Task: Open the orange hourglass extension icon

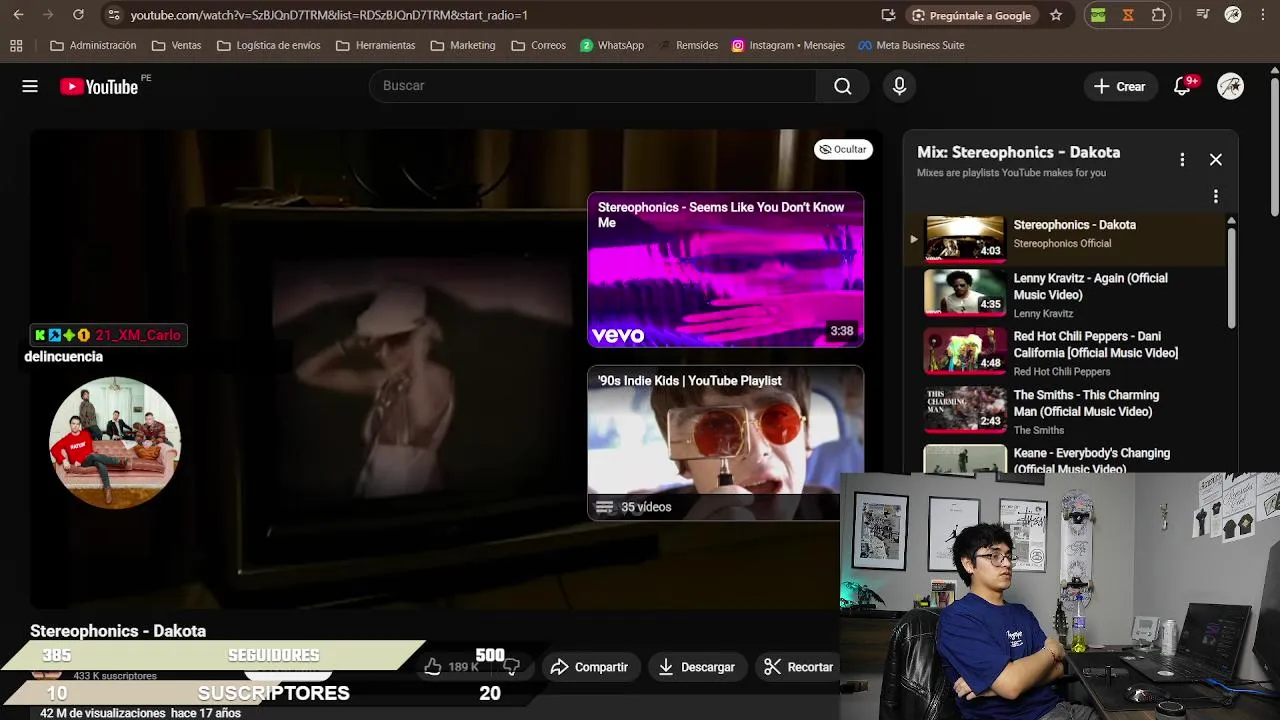Action: tap(1128, 15)
